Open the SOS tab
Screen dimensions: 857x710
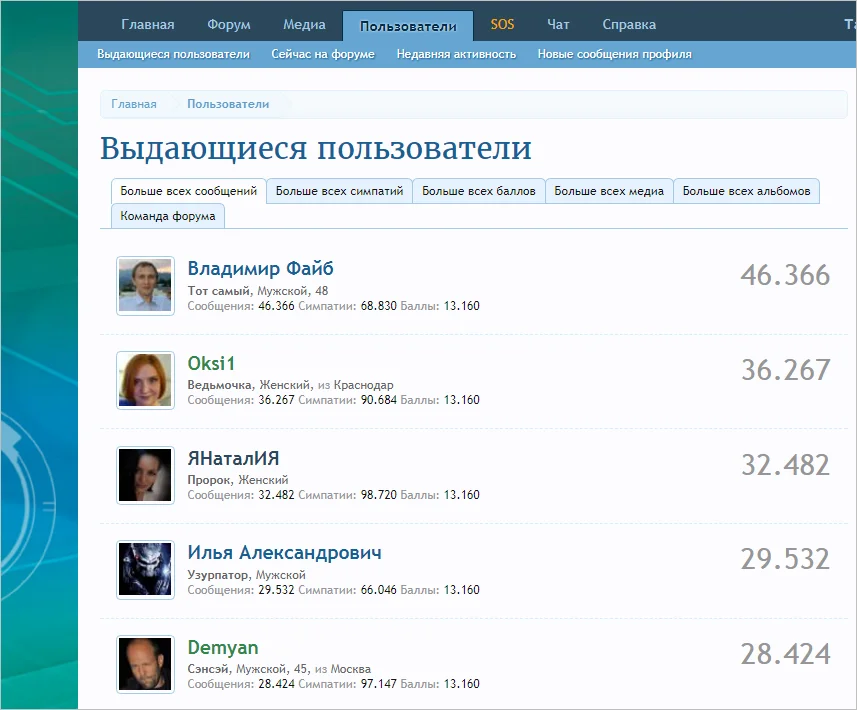(502, 25)
